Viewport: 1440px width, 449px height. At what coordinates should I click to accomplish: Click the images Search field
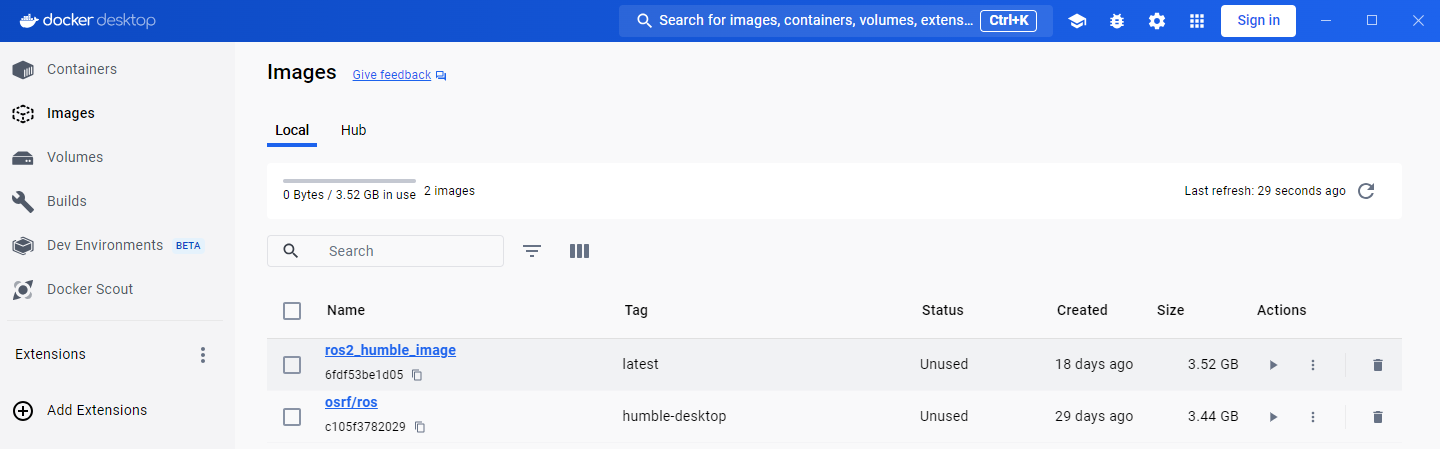point(385,251)
